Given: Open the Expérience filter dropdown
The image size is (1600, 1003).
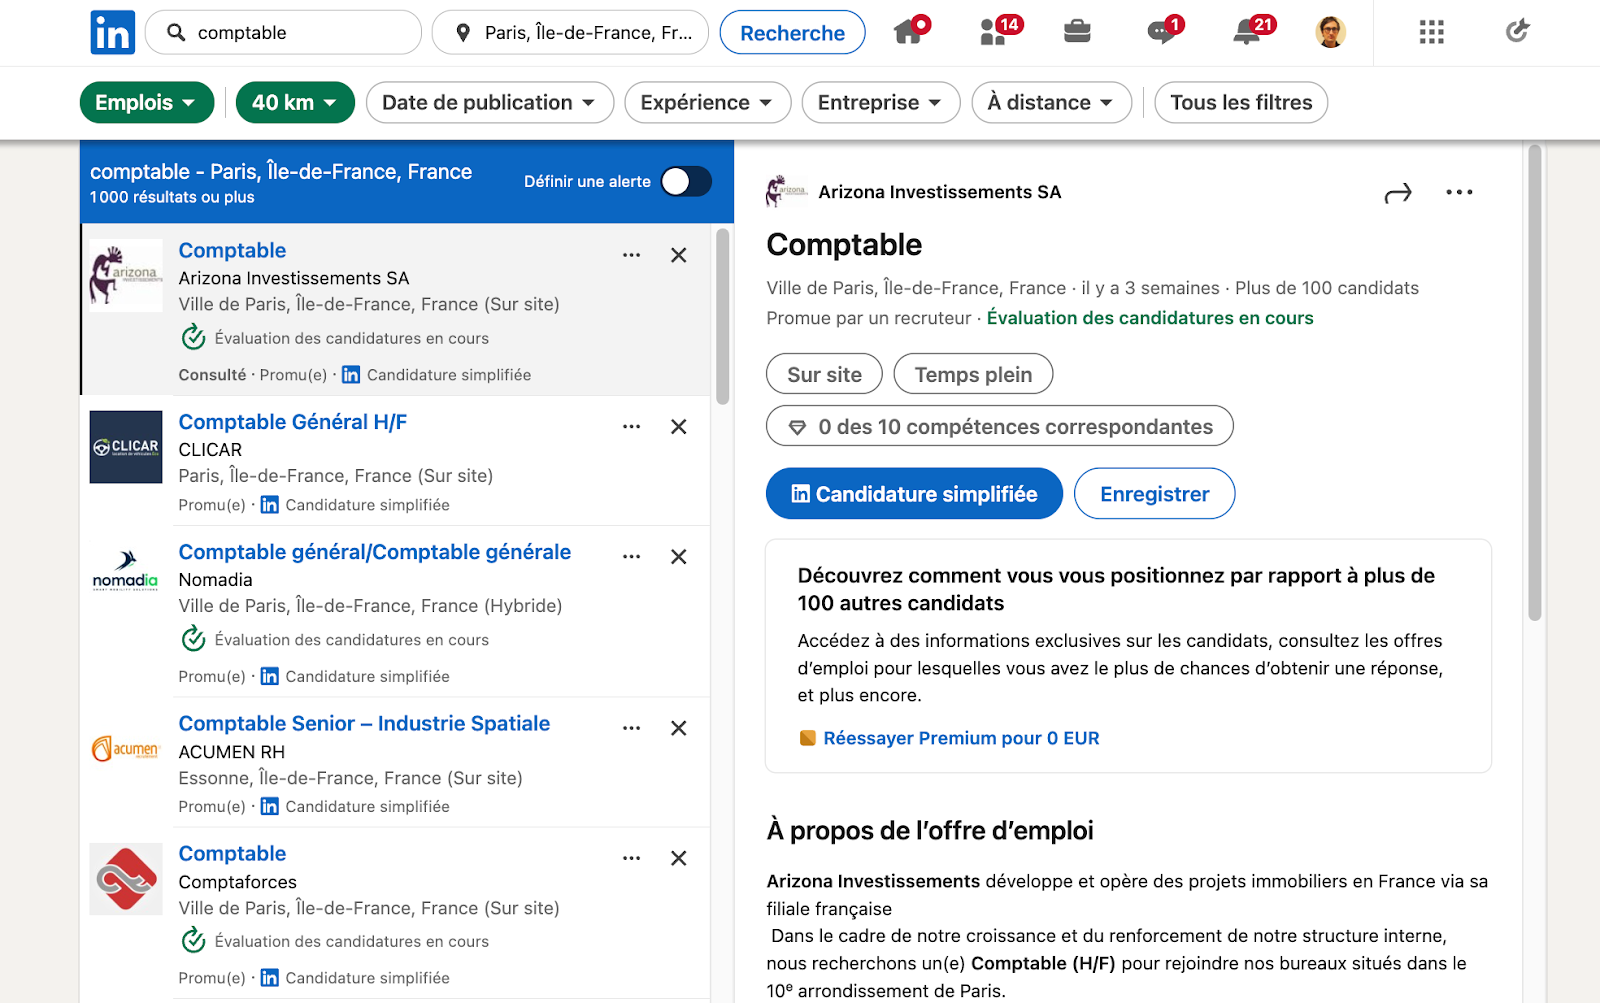Looking at the screenshot, I should coord(708,102).
